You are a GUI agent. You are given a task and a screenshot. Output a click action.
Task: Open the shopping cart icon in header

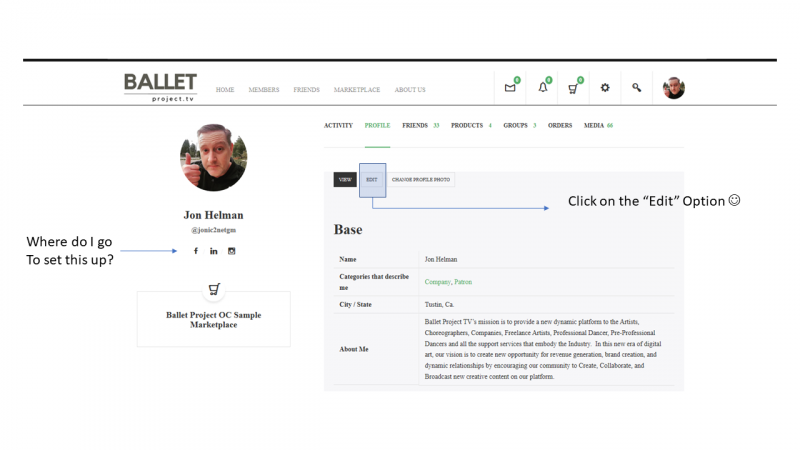click(573, 88)
